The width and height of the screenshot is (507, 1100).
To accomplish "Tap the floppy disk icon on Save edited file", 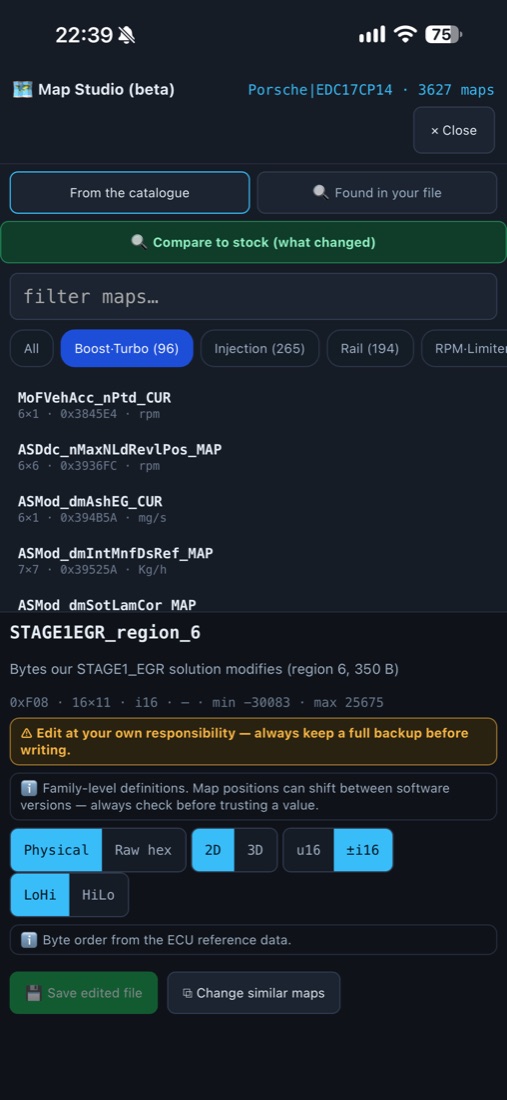I will (34, 993).
